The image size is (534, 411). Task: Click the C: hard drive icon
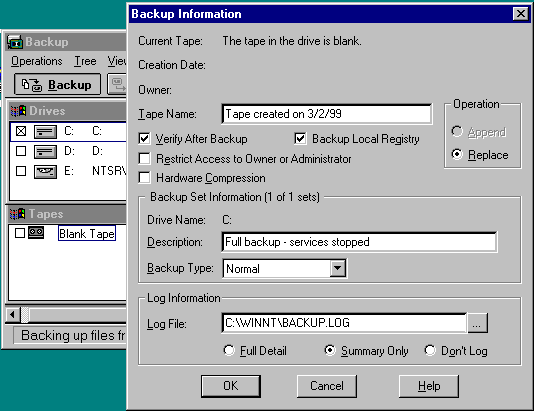click(45, 131)
